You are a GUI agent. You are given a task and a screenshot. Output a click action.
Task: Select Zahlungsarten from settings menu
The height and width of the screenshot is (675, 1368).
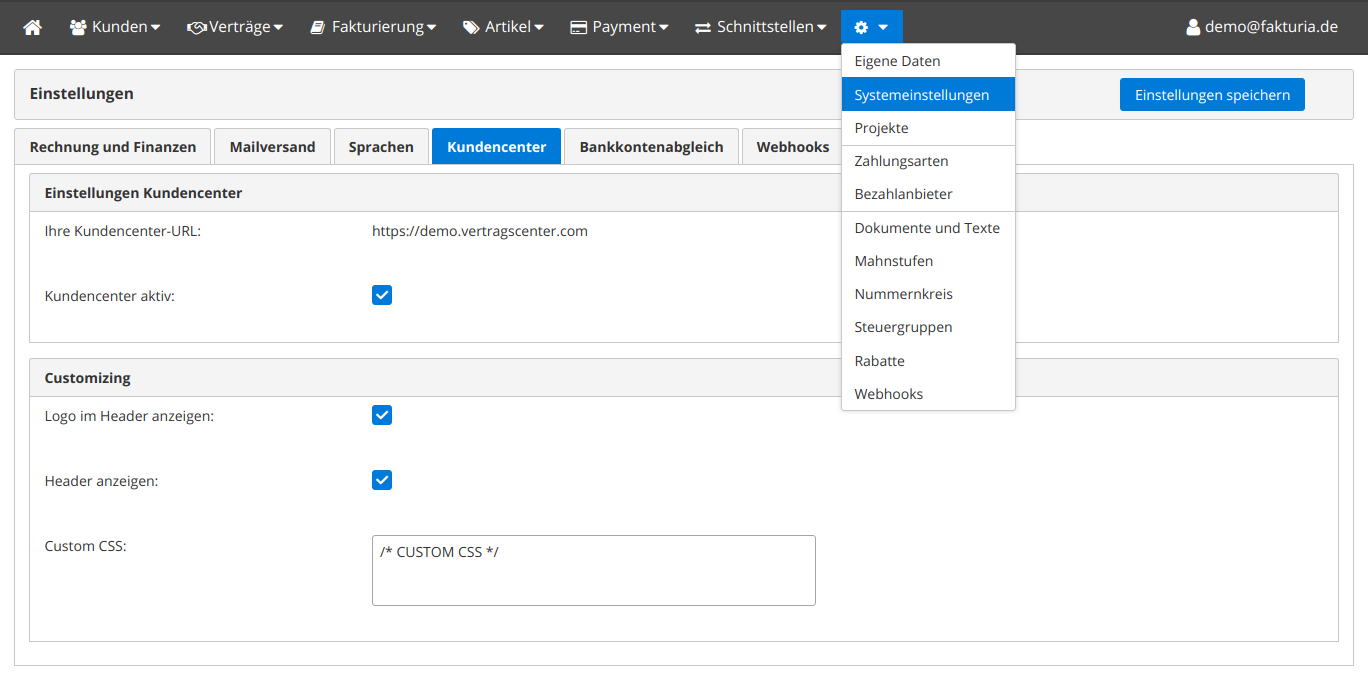click(901, 161)
